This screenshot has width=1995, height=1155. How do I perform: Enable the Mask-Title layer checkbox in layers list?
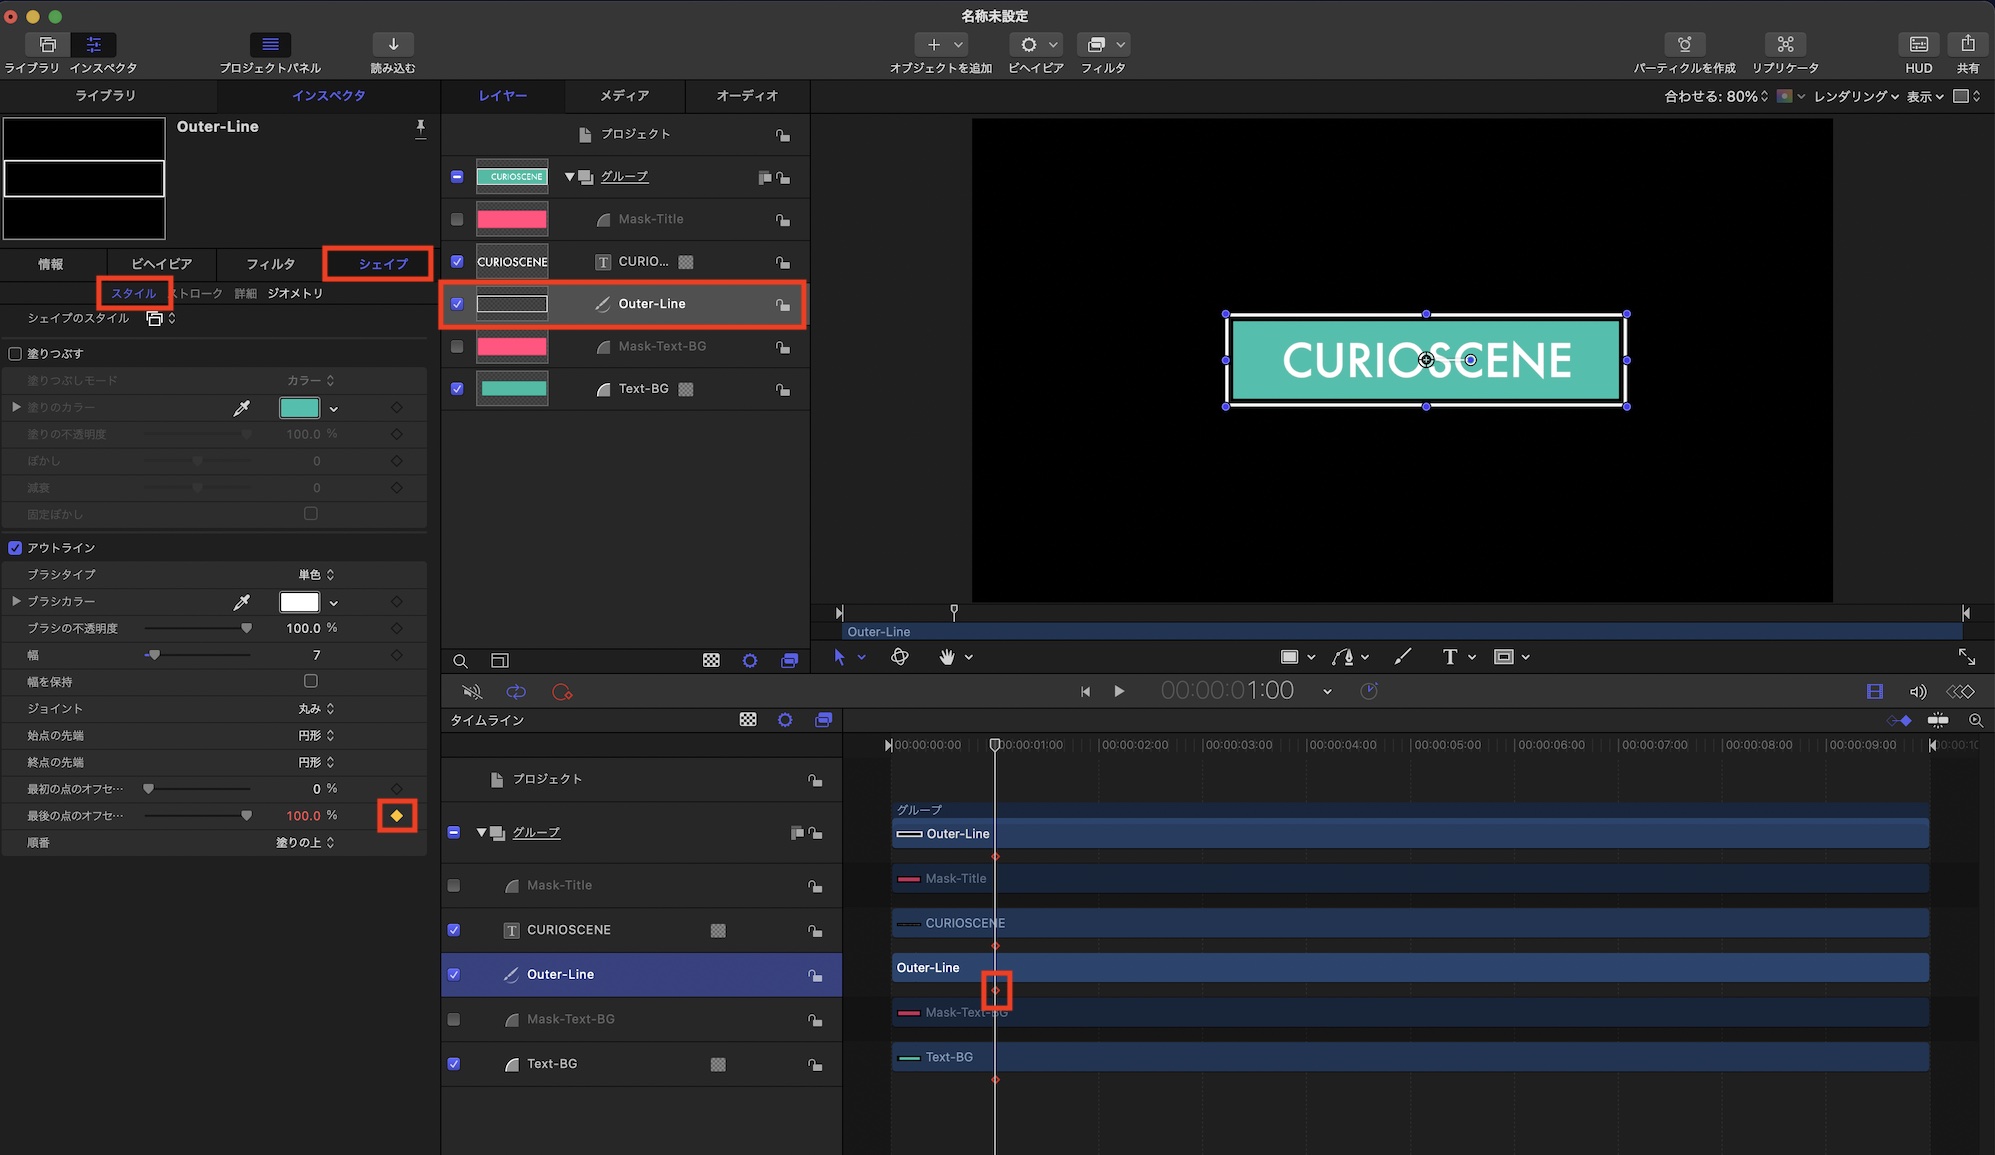[x=457, y=219]
